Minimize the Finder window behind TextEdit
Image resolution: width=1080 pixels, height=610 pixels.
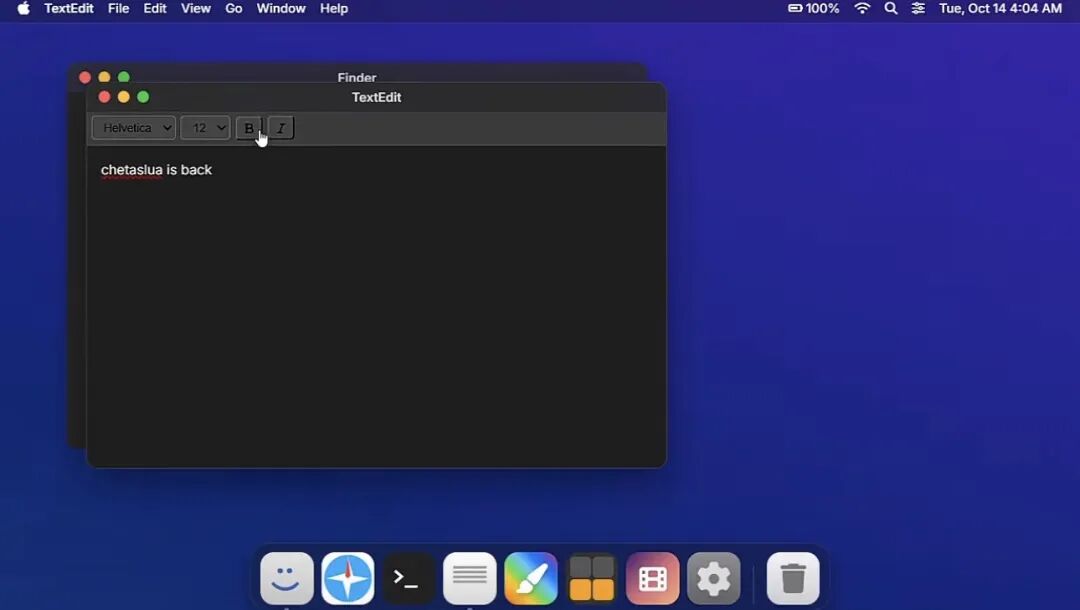tap(104, 77)
